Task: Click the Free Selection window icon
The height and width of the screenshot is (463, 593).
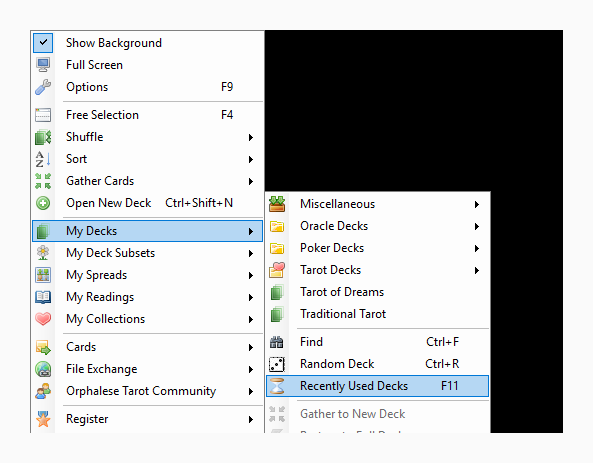Action: pyautogui.click(x=43, y=115)
